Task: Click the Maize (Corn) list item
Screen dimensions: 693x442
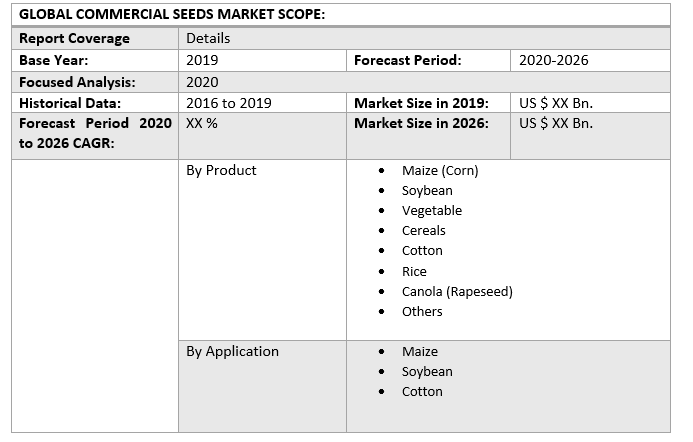Action: (x=440, y=170)
